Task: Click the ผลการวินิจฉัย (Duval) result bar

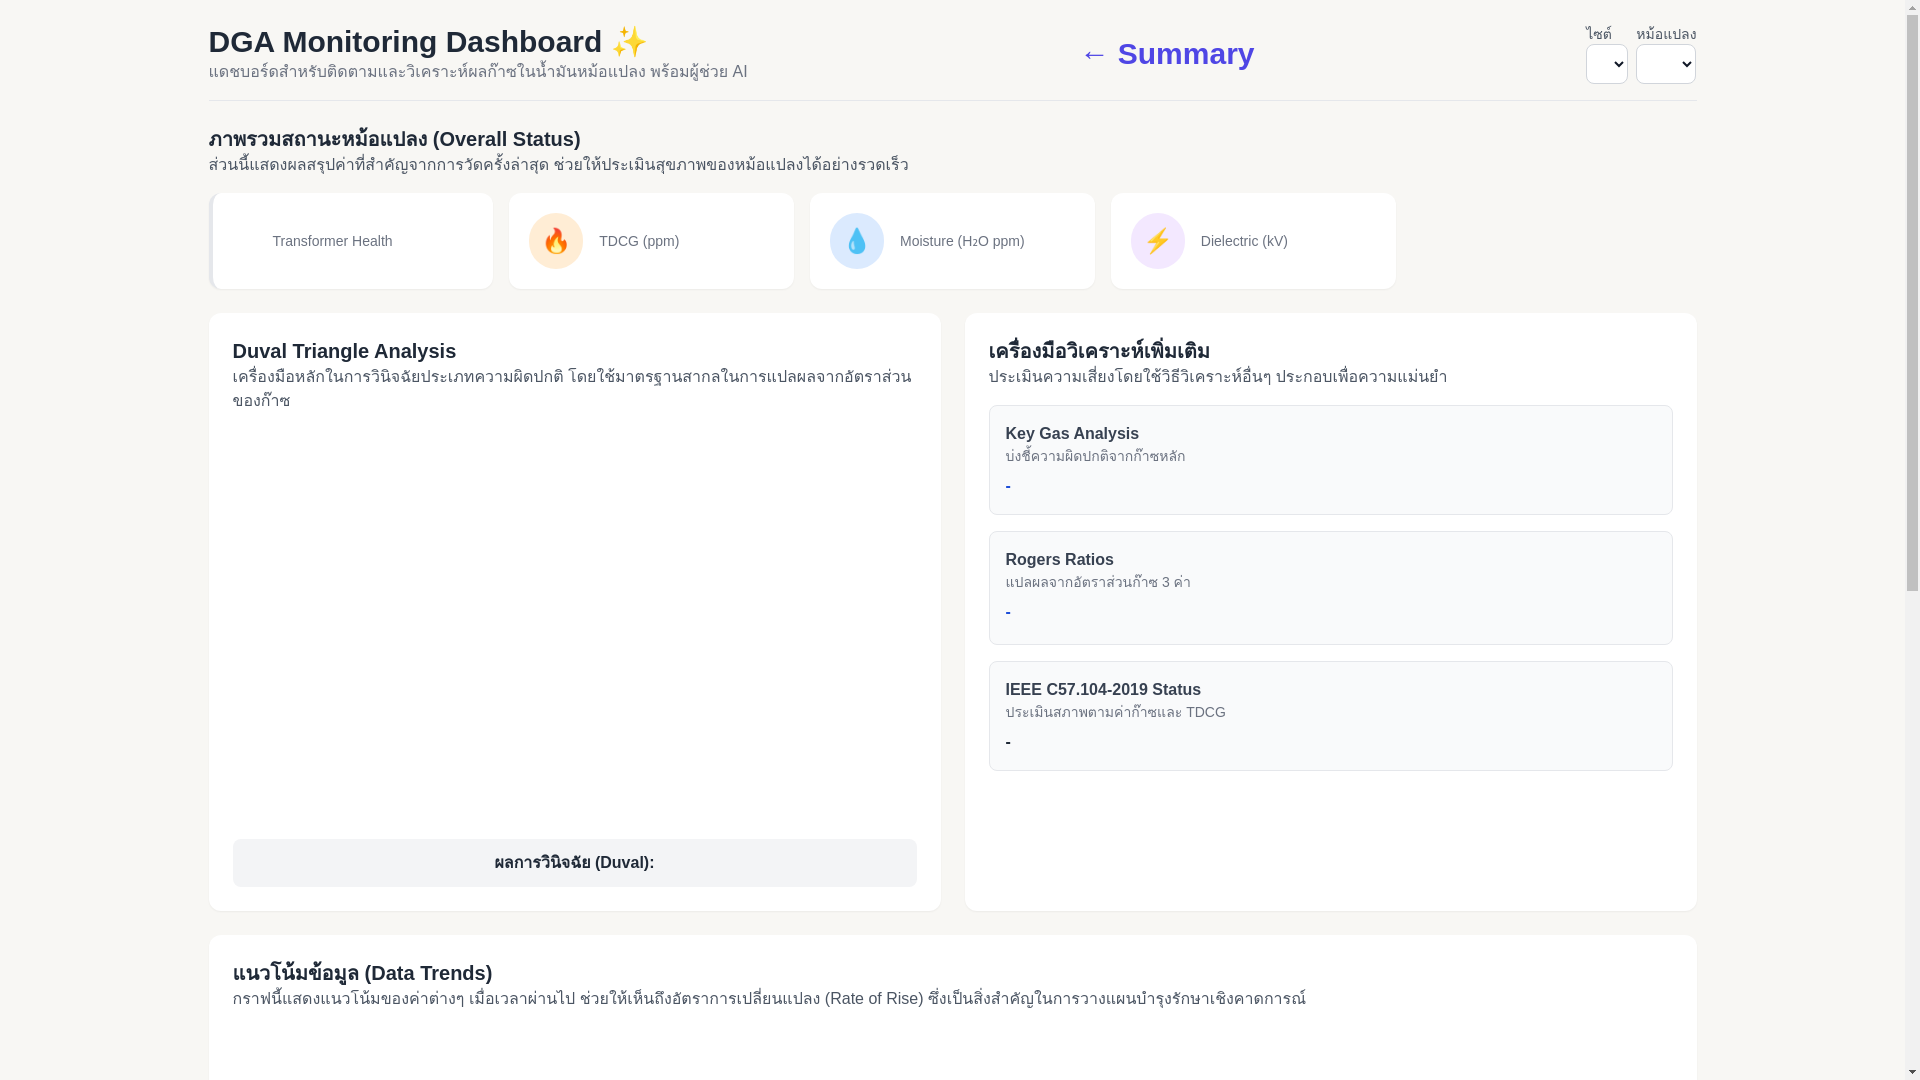Action: coord(574,863)
